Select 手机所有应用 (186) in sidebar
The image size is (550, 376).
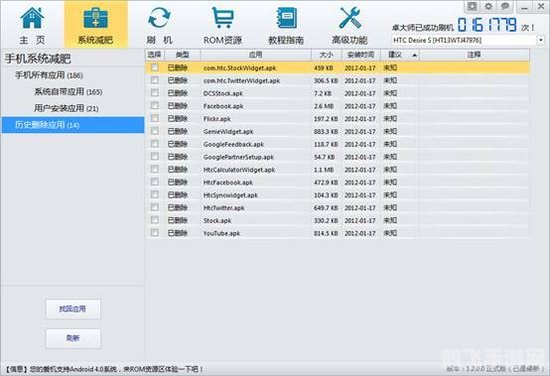[x=49, y=75]
